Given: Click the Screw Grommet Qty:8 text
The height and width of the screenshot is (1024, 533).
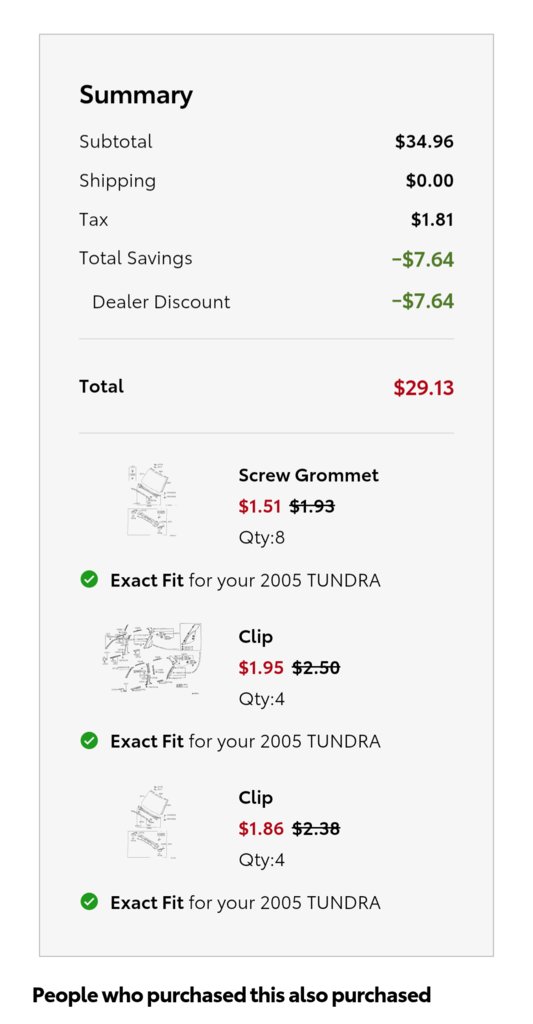Looking at the screenshot, I should point(262,538).
